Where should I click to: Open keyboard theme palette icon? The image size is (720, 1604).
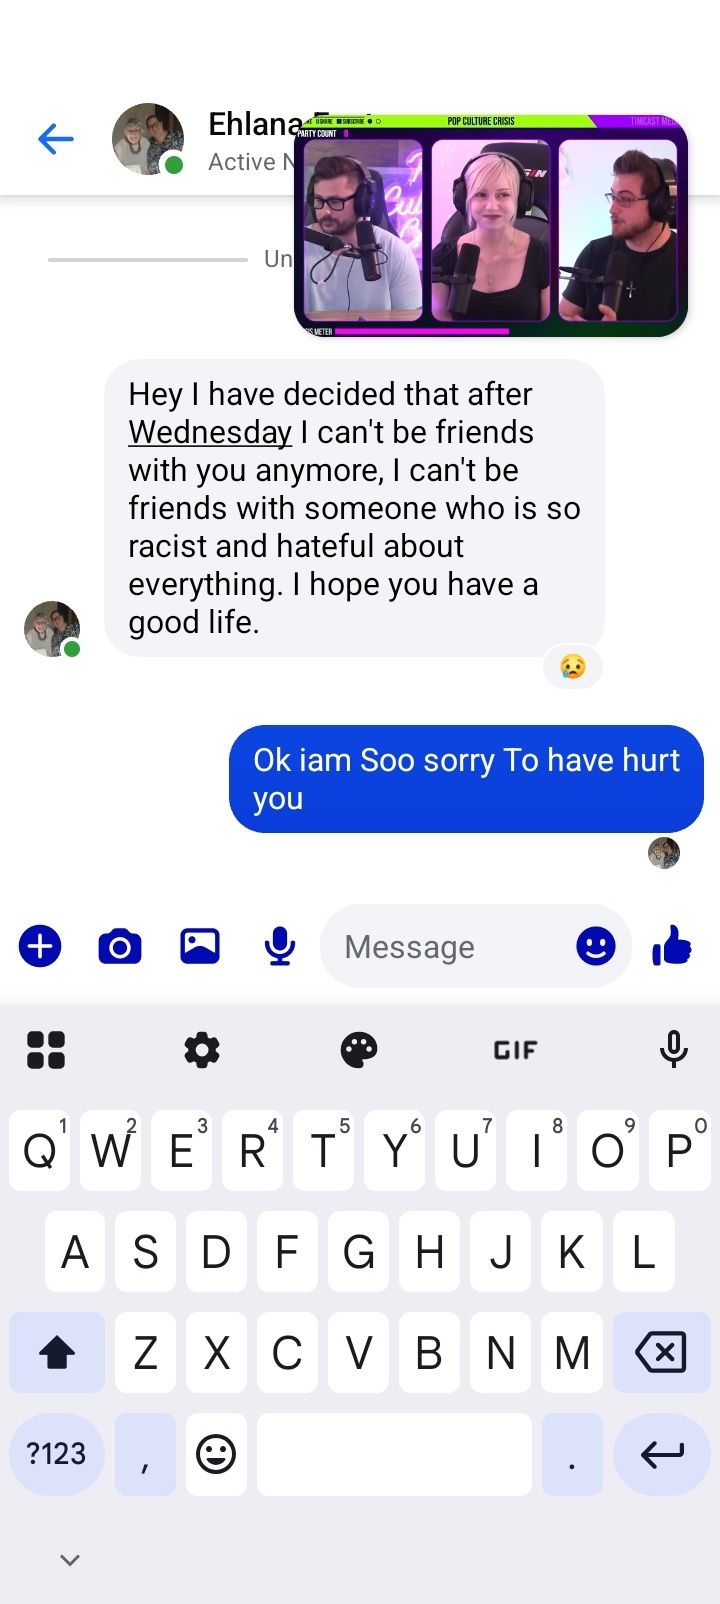359,1050
